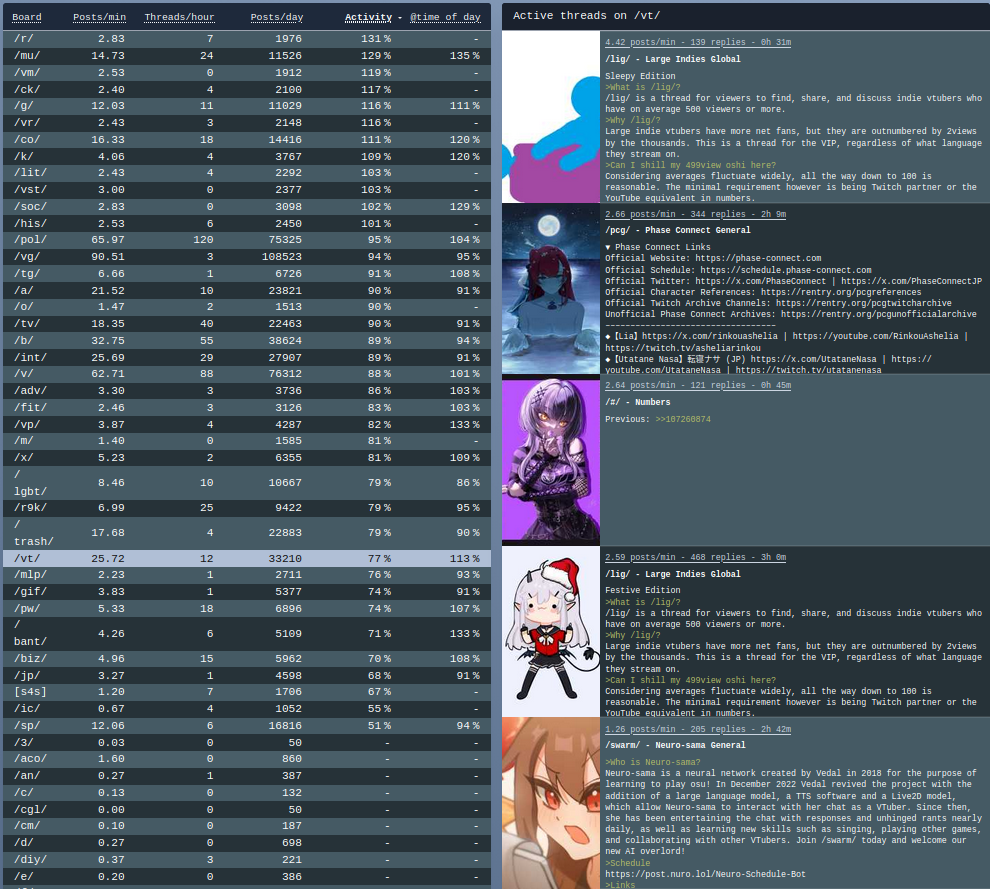Open thread link '2.59 posts/min - 468 replies'
The image size is (990, 889).
(695, 557)
